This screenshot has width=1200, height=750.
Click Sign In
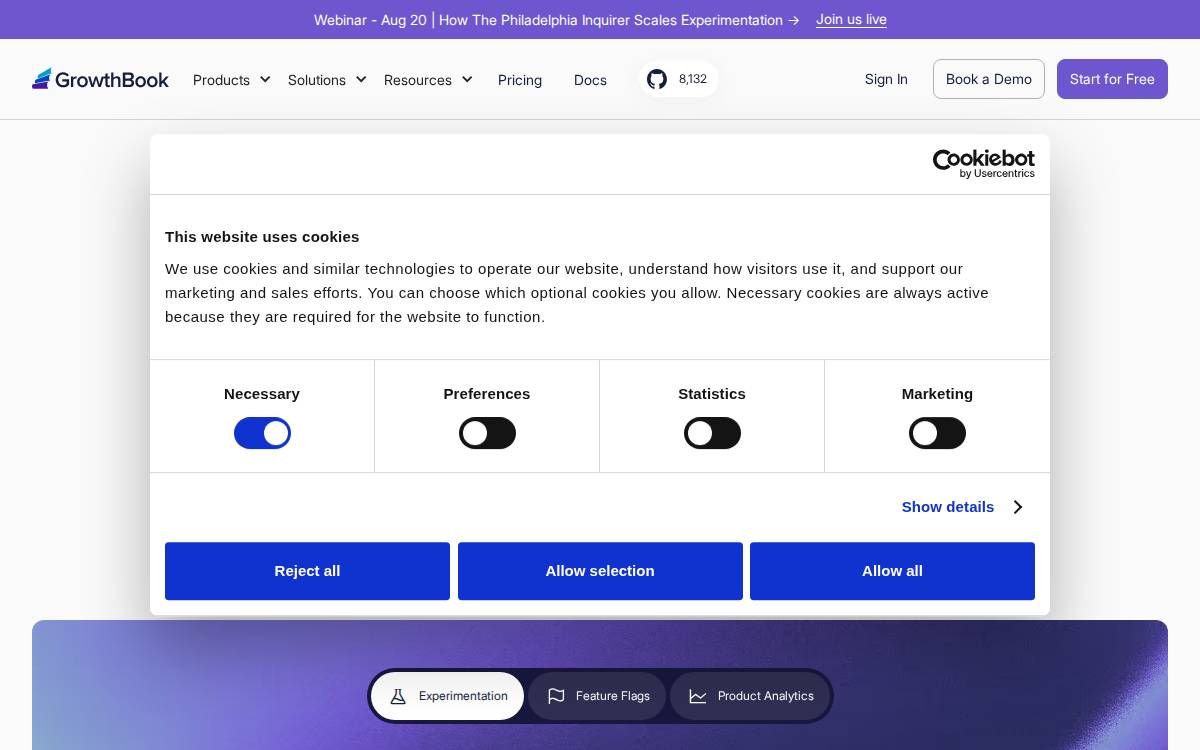[x=886, y=79]
